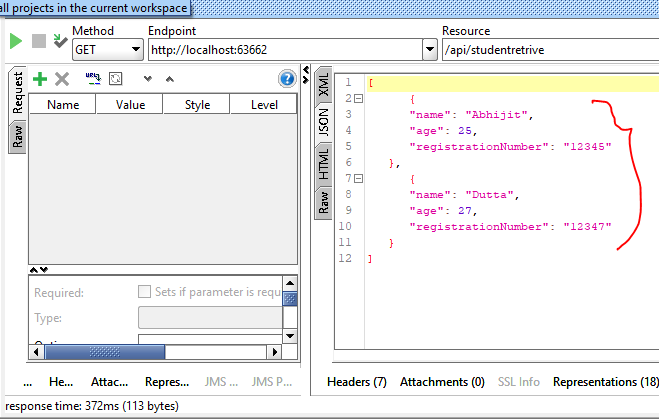Click the reset parameter values icon
Image resolution: width=659 pixels, height=419 pixels.
point(116,78)
